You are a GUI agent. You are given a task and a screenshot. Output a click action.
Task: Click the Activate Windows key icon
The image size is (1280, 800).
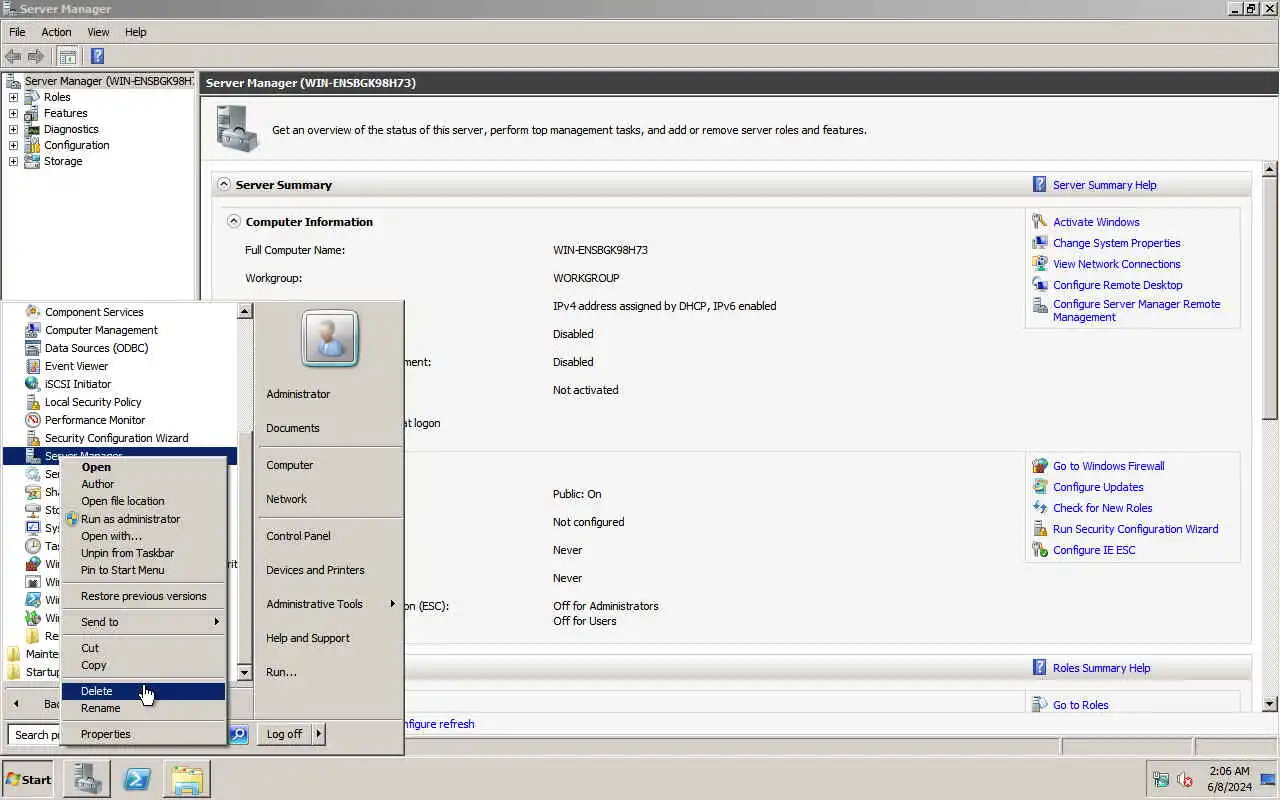(x=1040, y=222)
